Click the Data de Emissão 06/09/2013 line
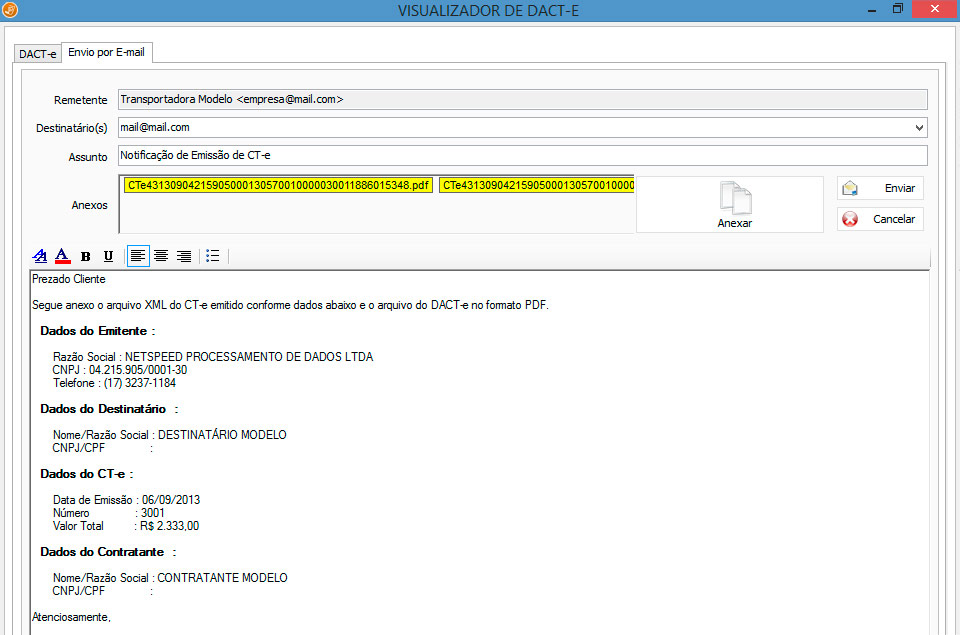Viewport: 960px width, 635px height. click(x=126, y=500)
